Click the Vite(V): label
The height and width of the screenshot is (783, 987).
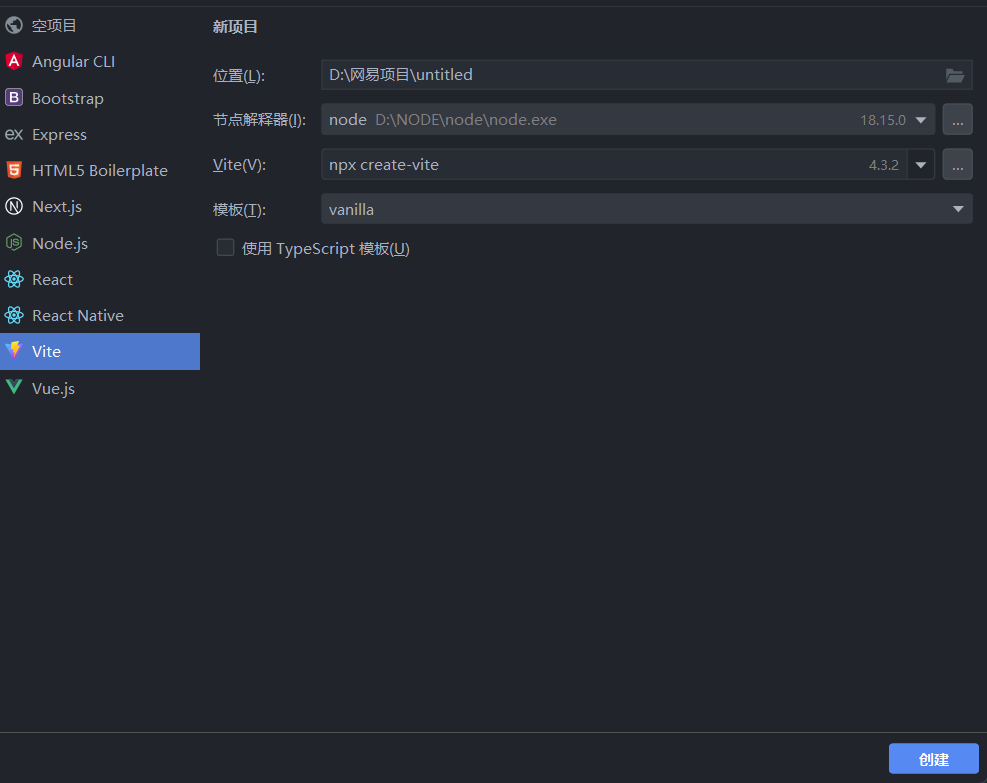tap(239, 165)
